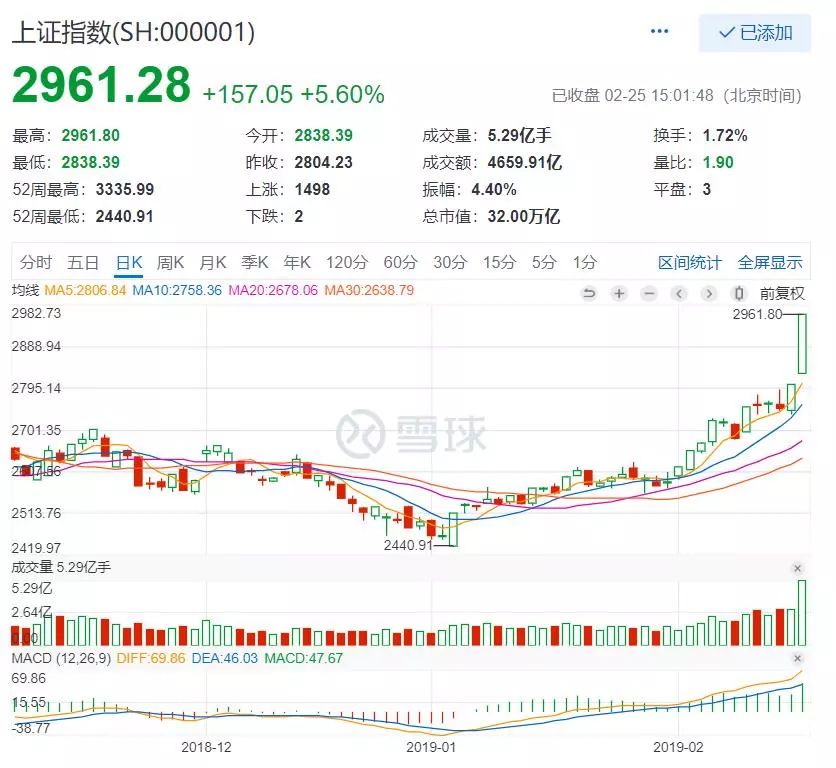The height and width of the screenshot is (768, 836).
Task: Click the 2019-01 date axis label
Action: pos(431,747)
